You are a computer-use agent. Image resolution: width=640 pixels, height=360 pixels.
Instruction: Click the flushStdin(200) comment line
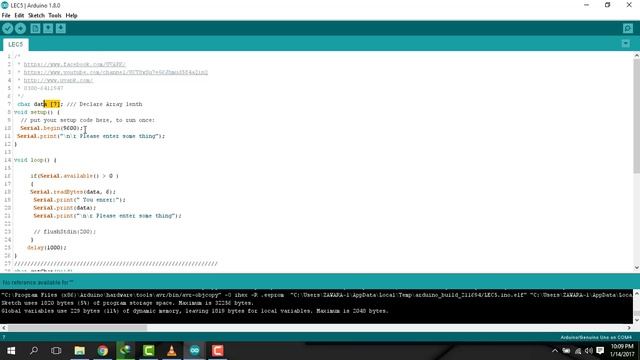pyautogui.click(x=65, y=232)
